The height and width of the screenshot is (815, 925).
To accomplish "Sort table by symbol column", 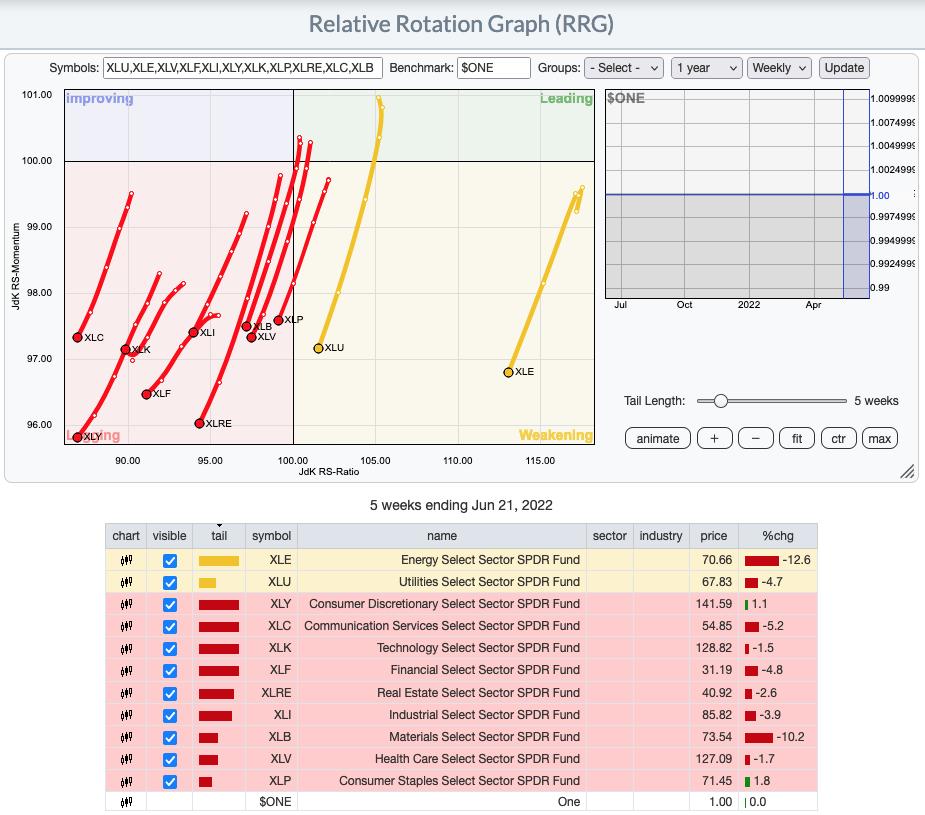I will pos(271,535).
